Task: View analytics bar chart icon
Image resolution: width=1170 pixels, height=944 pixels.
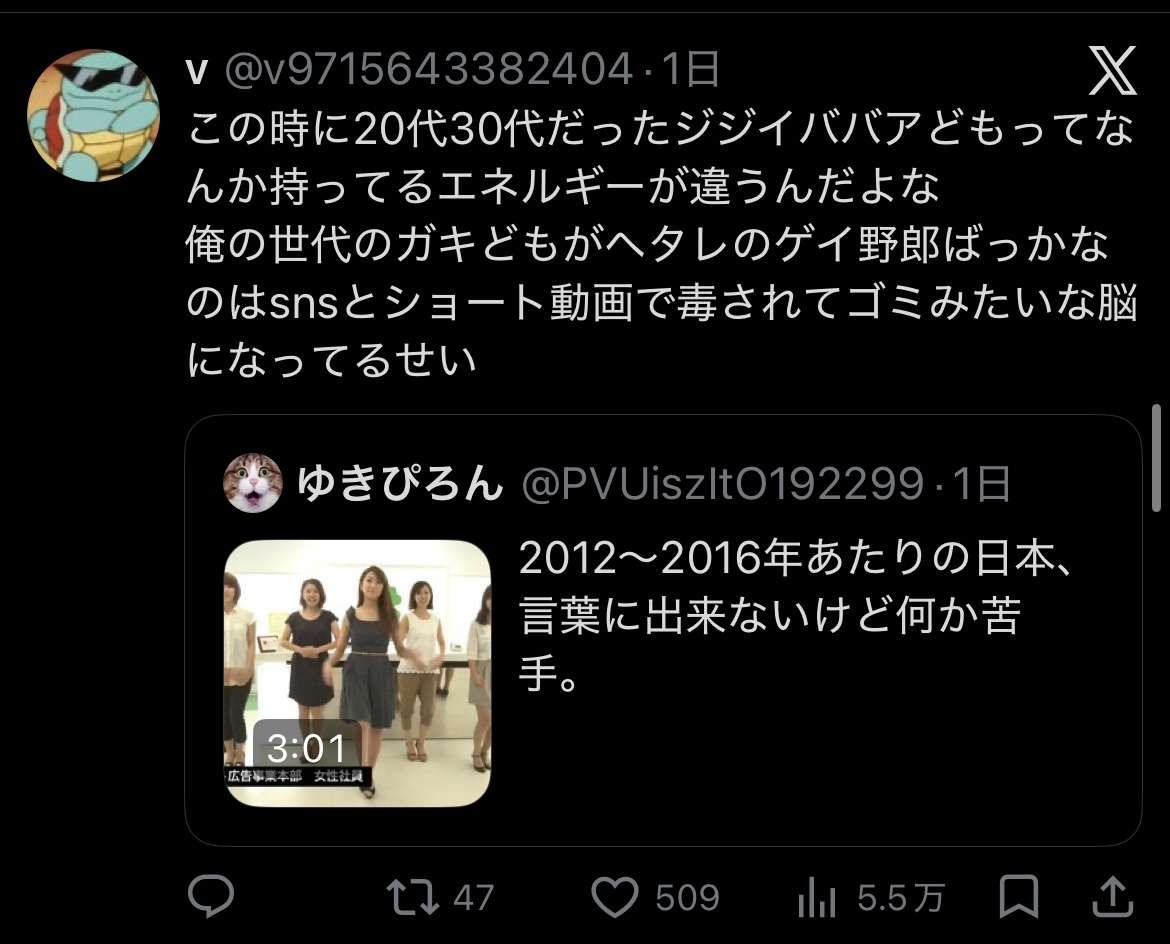Action: tap(816, 897)
